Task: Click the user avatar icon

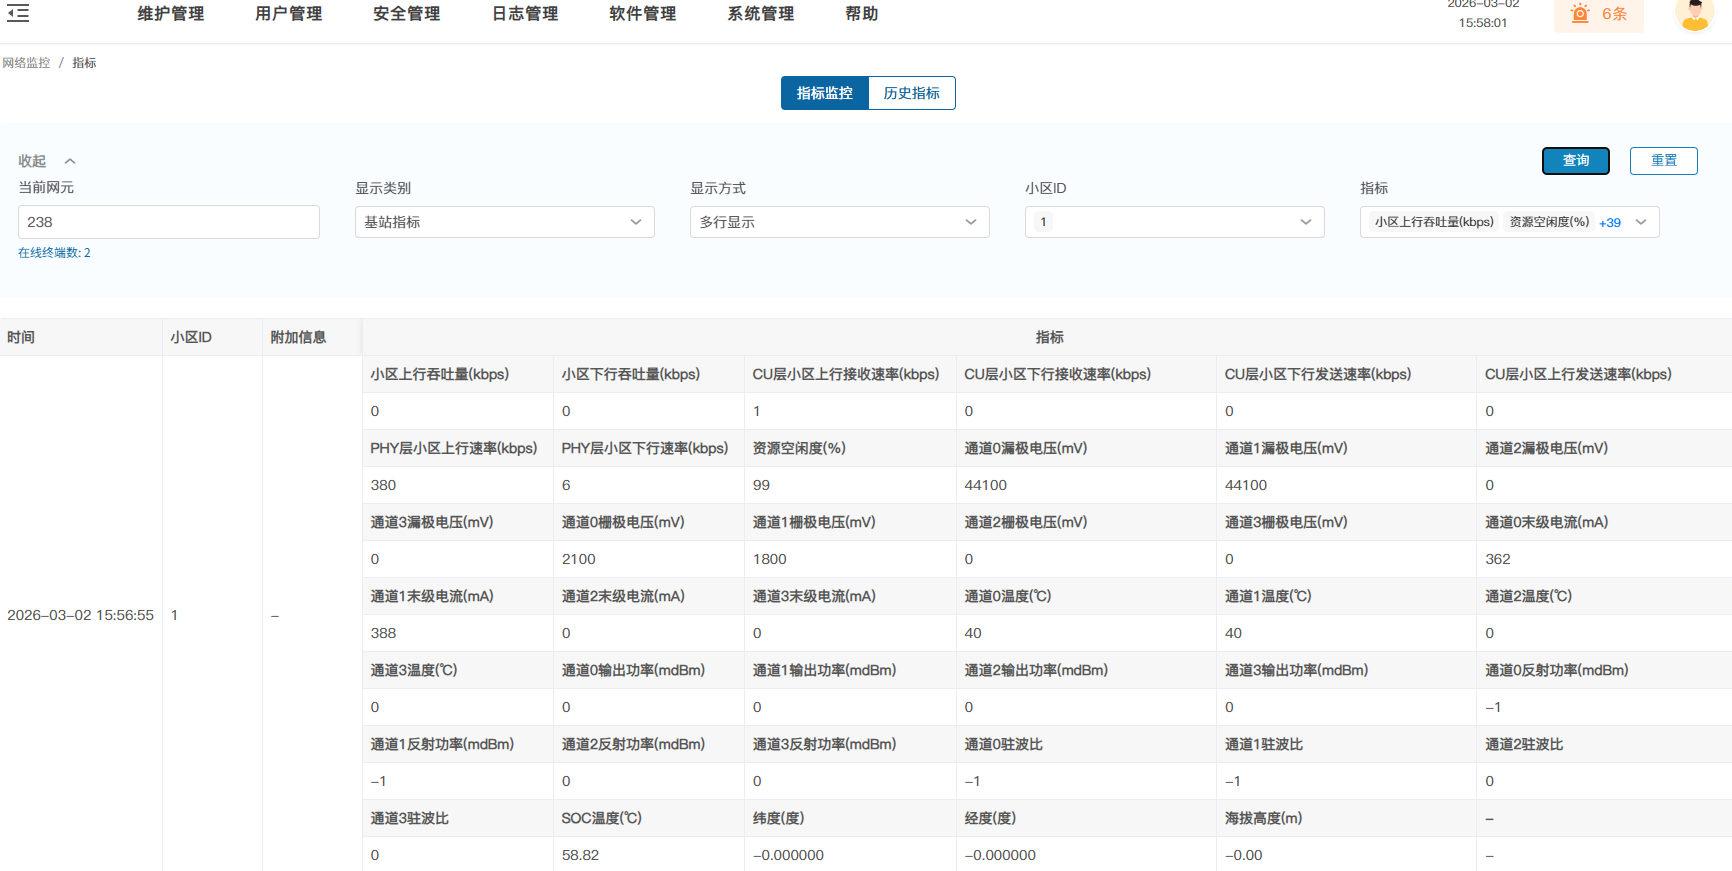Action: pyautogui.click(x=1694, y=14)
